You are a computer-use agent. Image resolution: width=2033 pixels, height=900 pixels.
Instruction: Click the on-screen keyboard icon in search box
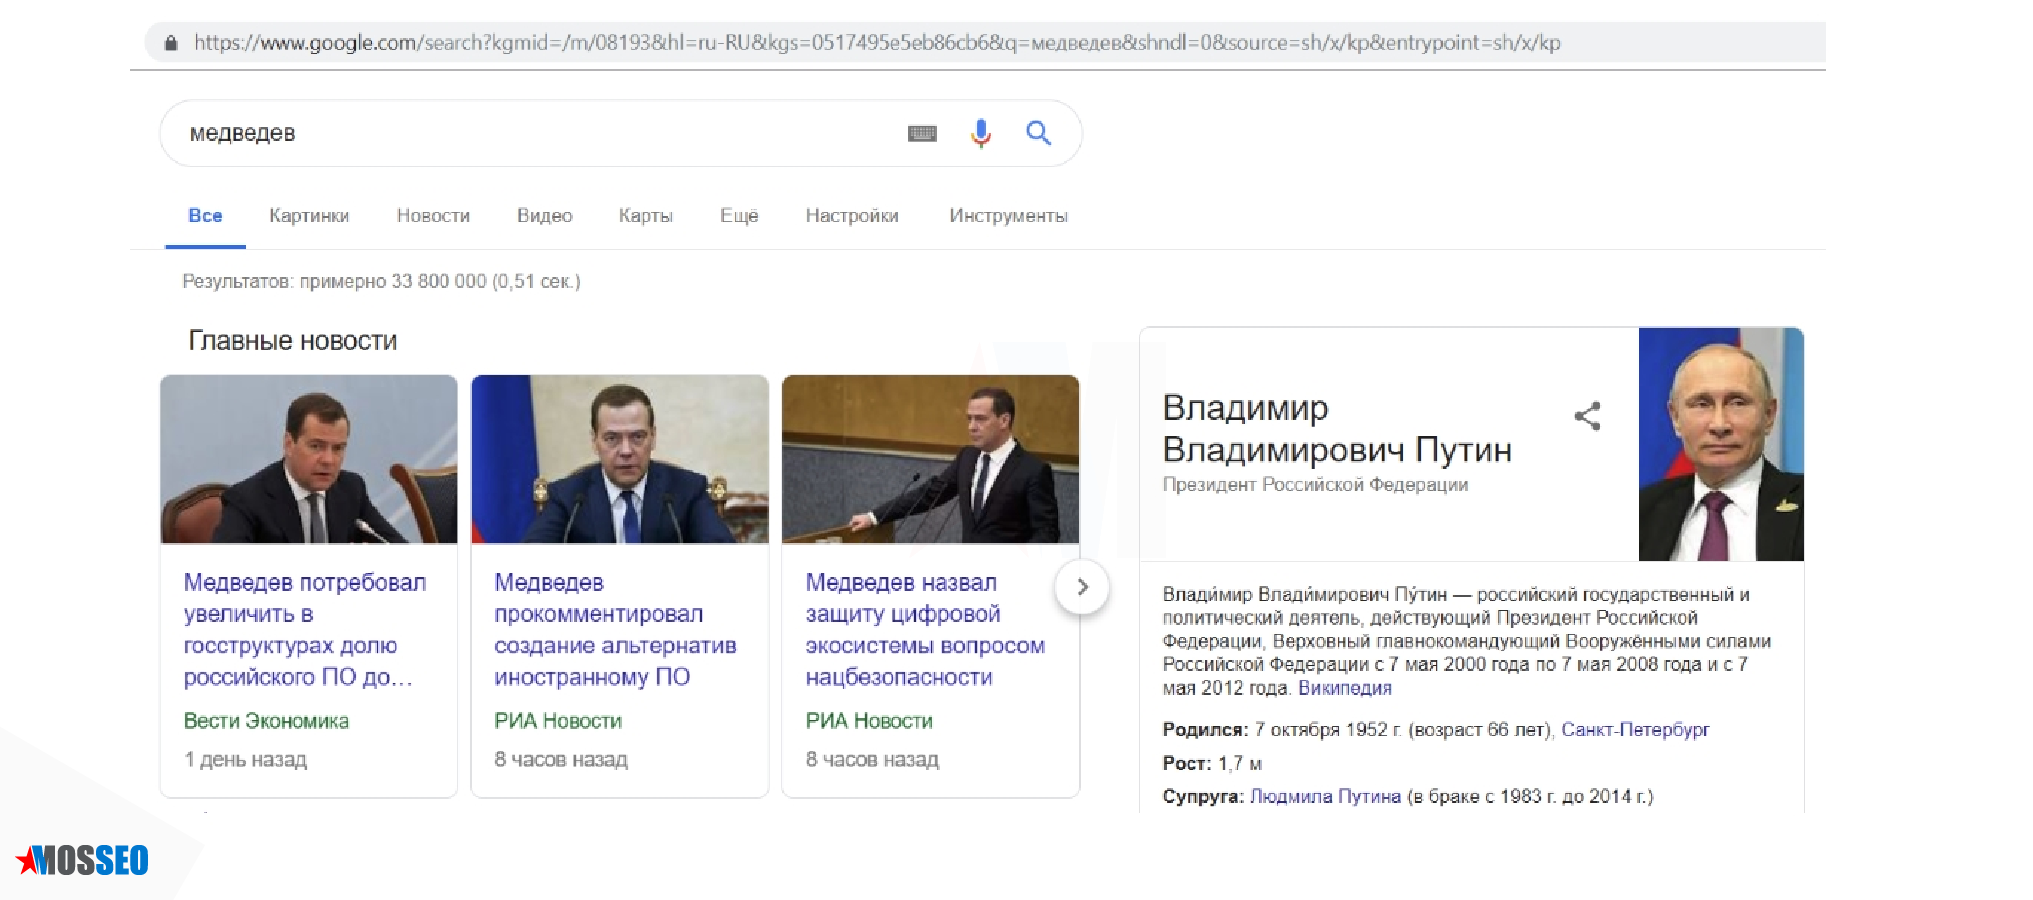(x=922, y=133)
